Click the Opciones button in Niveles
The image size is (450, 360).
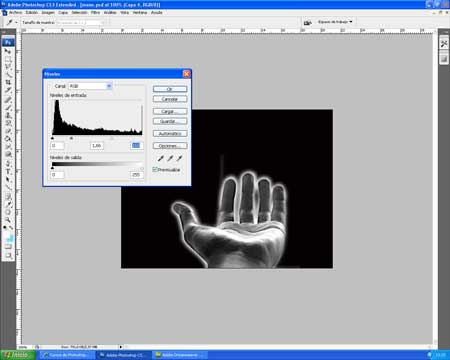[x=170, y=146]
